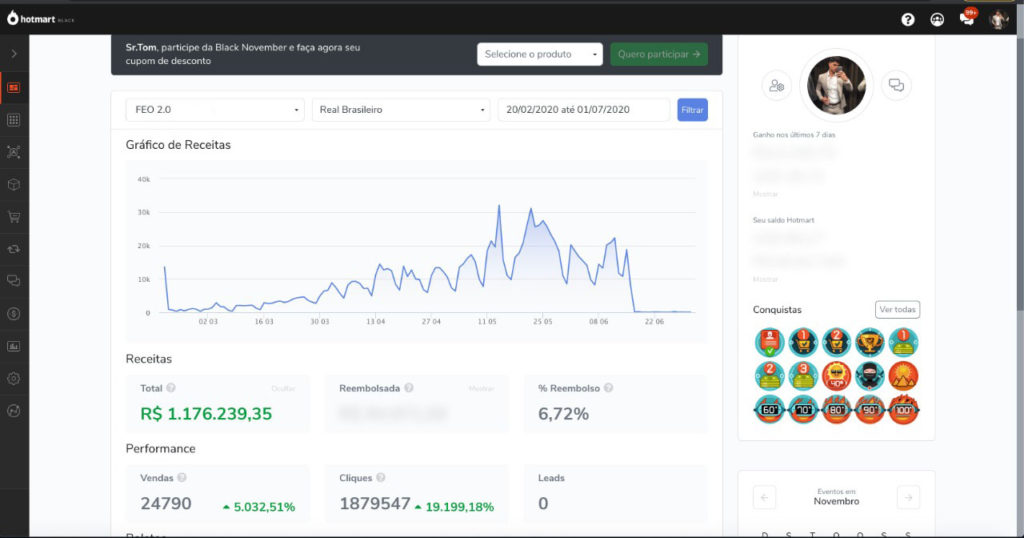The image size is (1024, 538).
Task: Click the date range input field
Action: (x=584, y=110)
